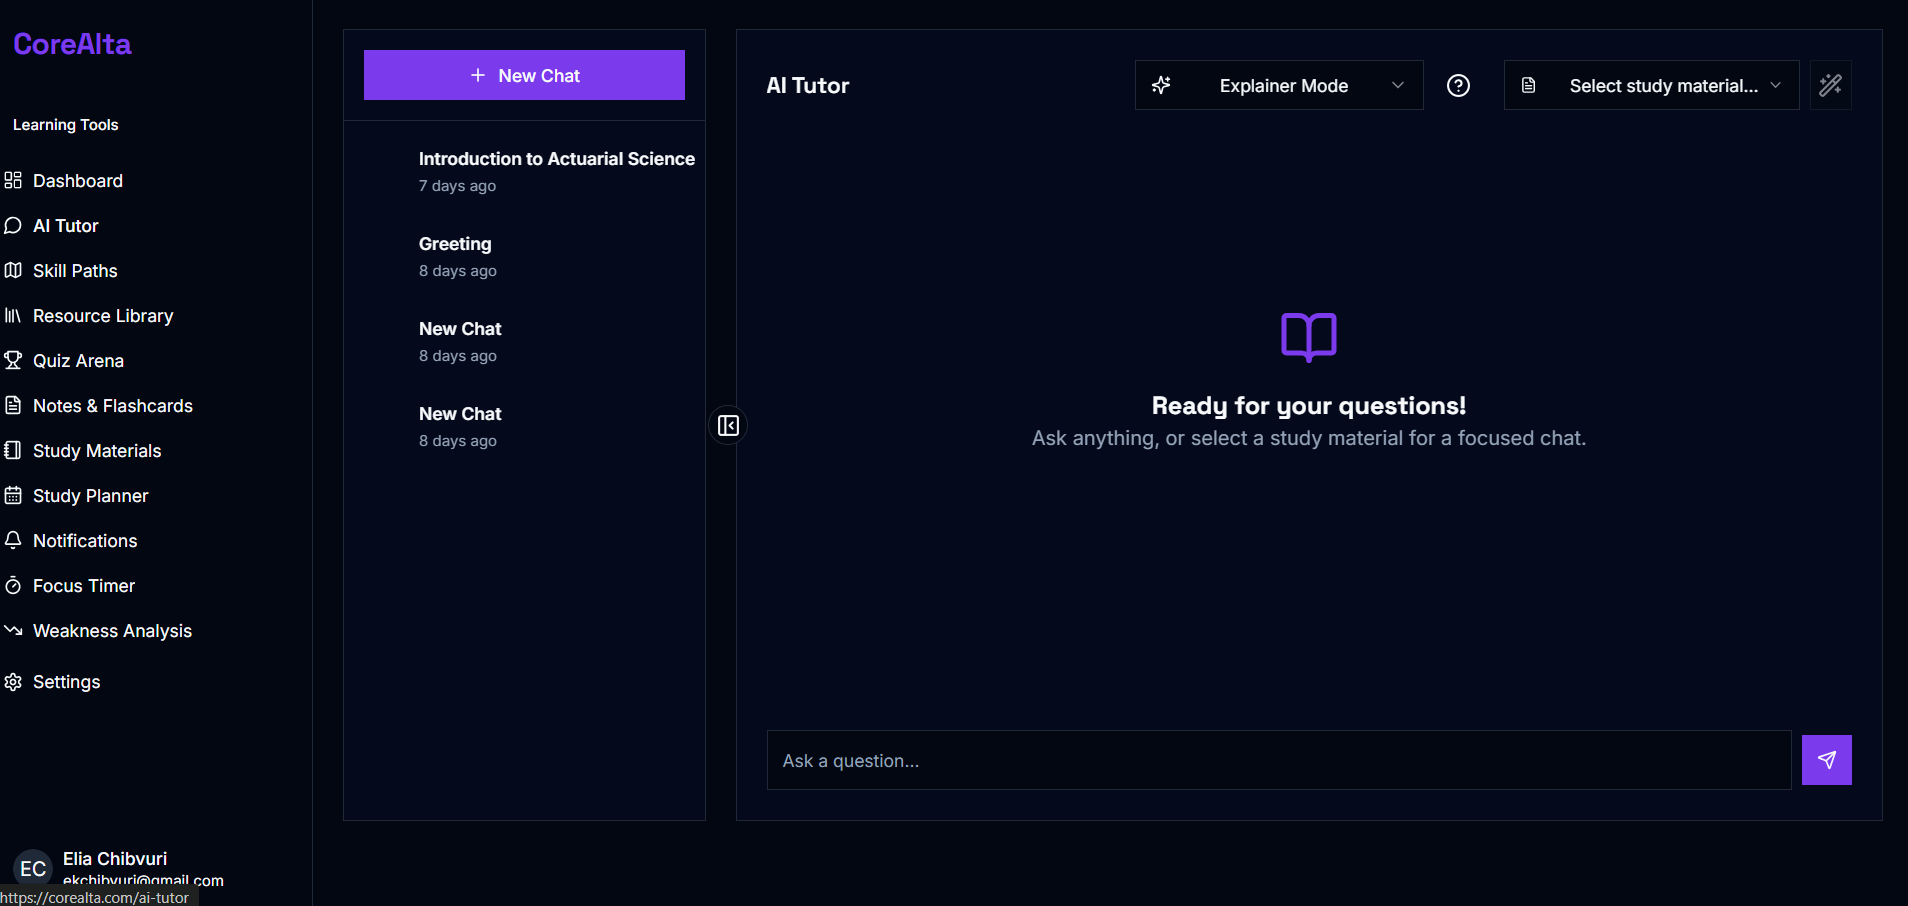
Task: Open the Dashboard from the sidebar
Action: tap(77, 180)
